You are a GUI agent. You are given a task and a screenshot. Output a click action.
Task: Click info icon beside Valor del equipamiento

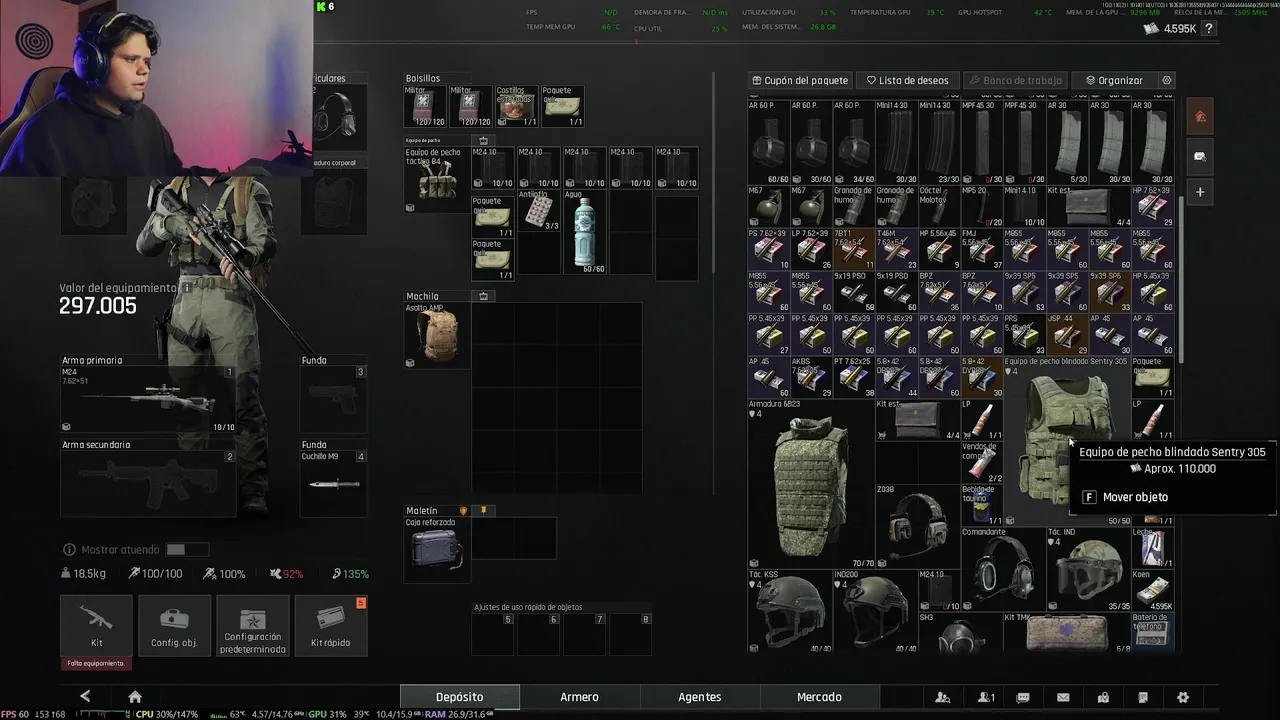tap(186, 288)
